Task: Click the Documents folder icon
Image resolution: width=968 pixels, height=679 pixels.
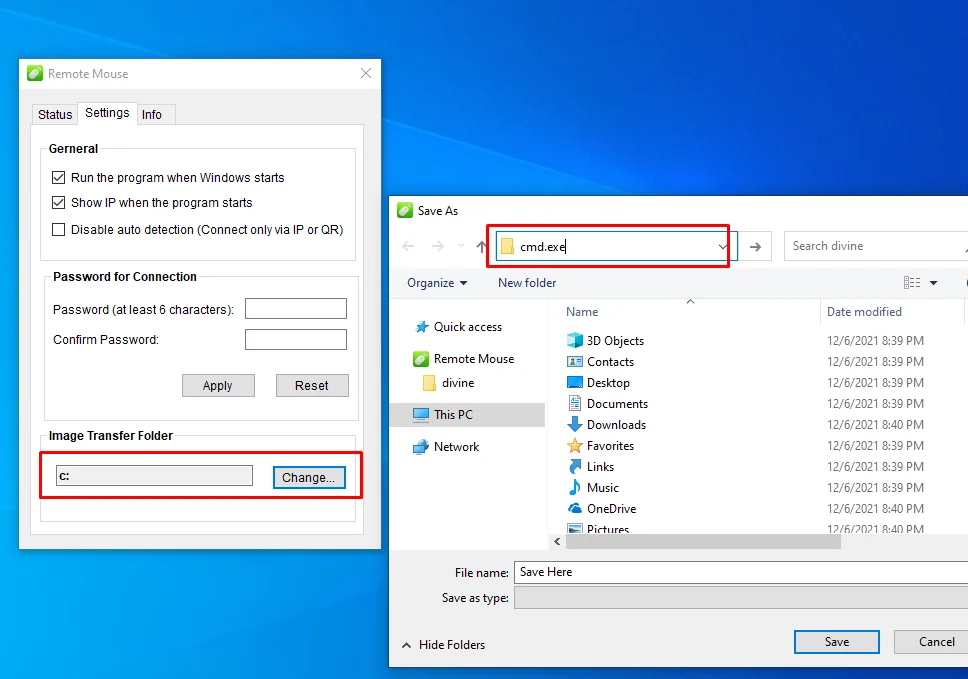Action: (x=575, y=404)
